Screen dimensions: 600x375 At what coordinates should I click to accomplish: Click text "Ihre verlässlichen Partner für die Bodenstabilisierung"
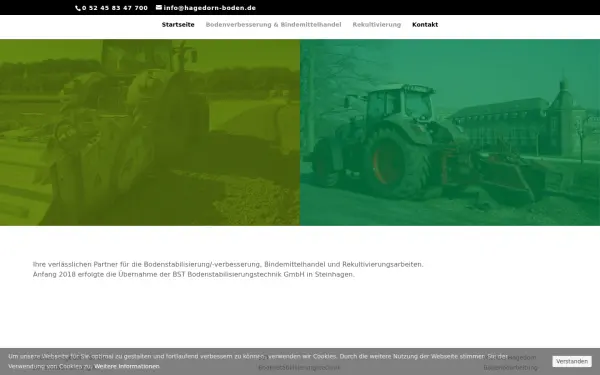coord(122,264)
